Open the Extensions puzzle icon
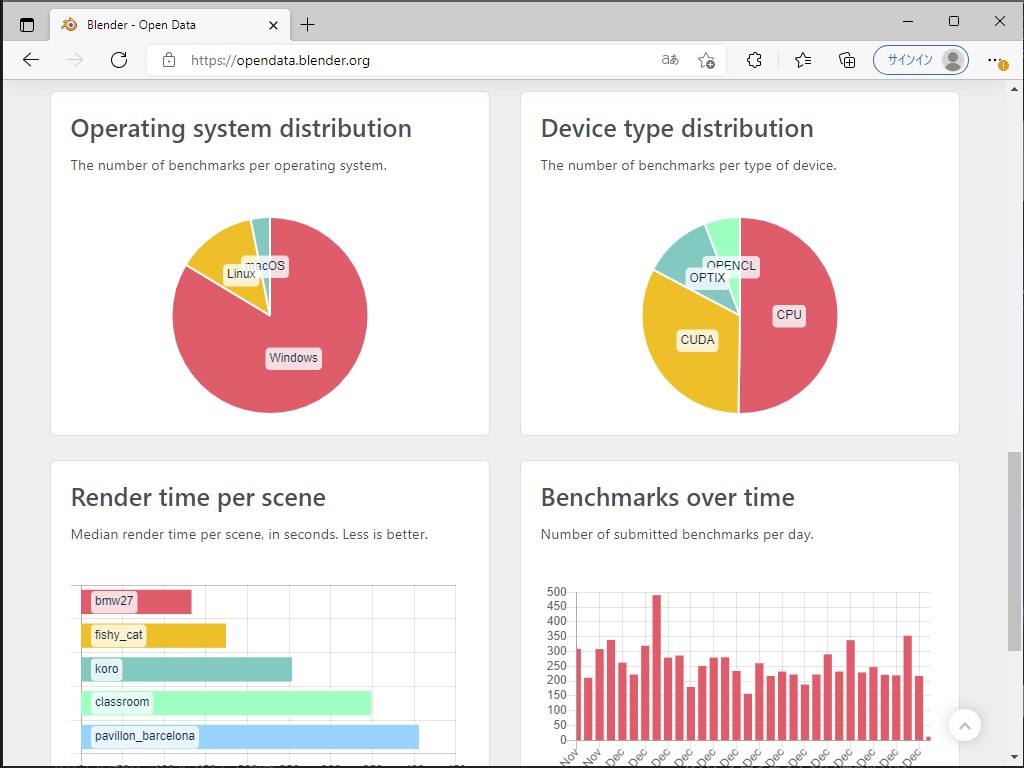Image resolution: width=1024 pixels, height=768 pixels. point(754,60)
